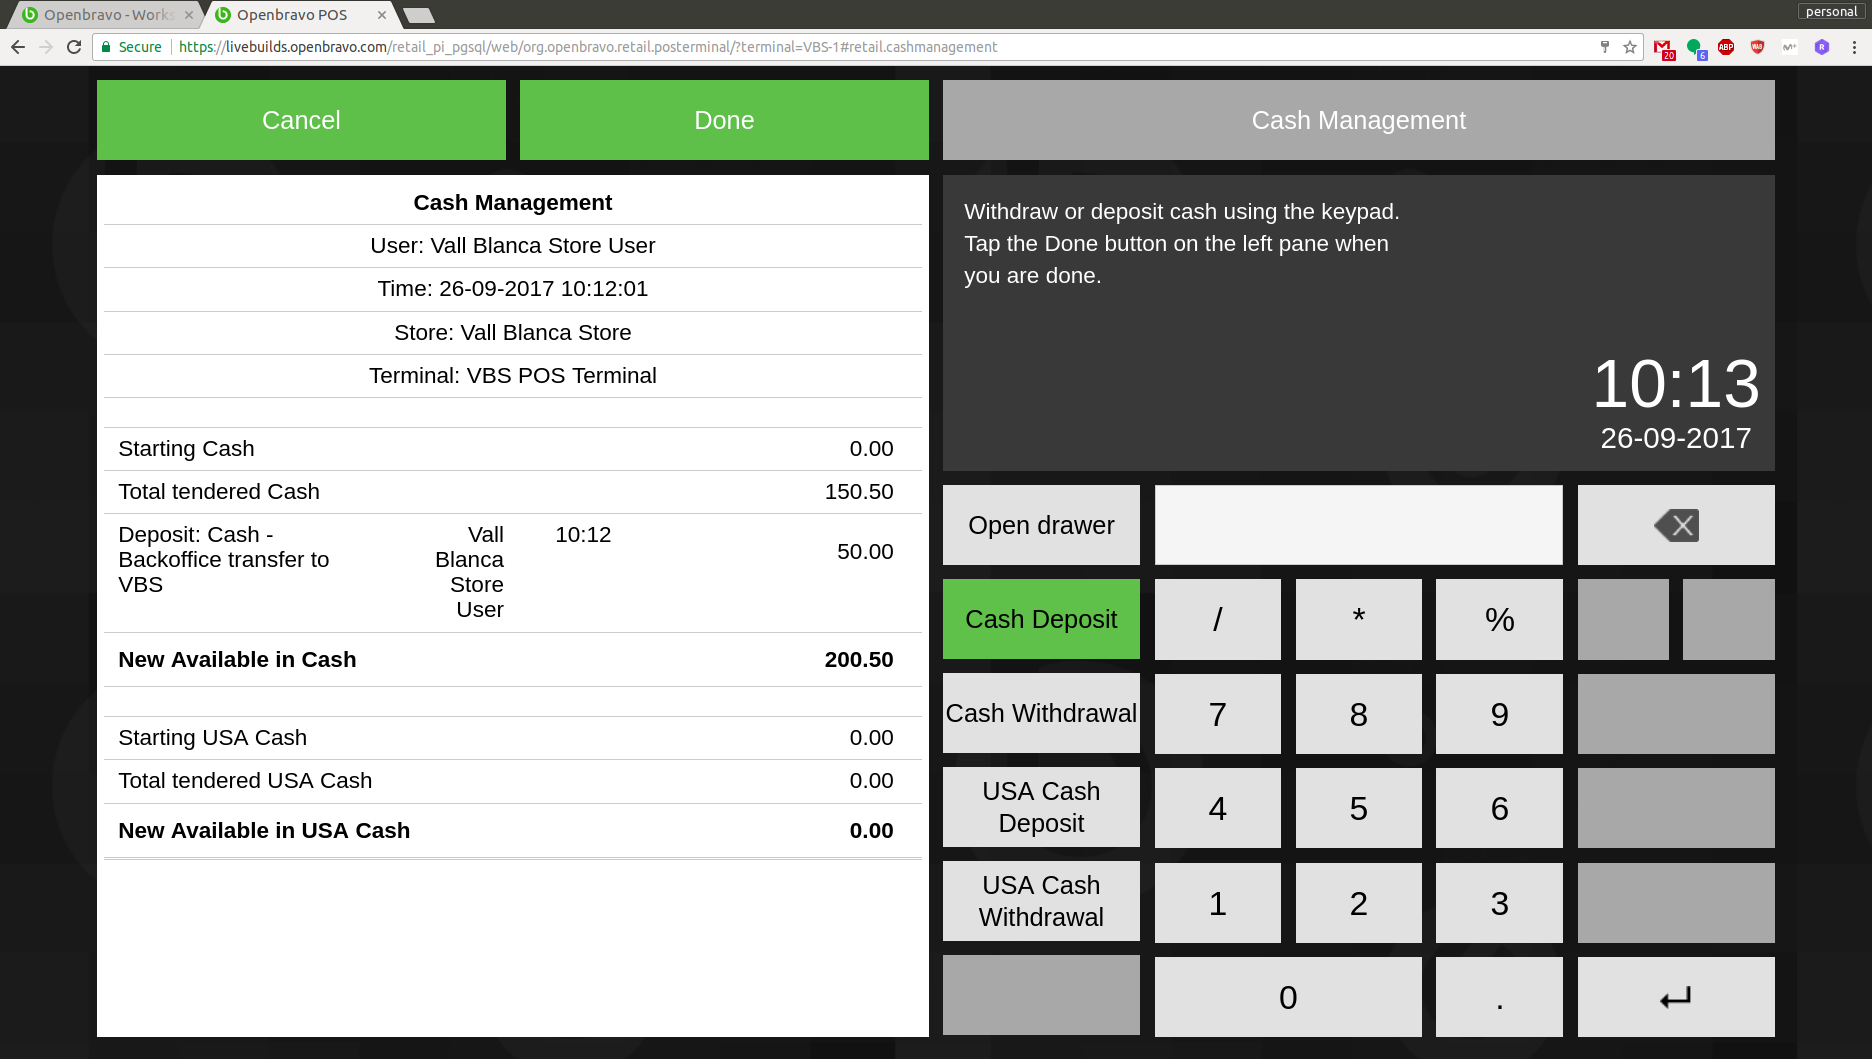Click the backspace delete key icon
The width and height of the screenshot is (1872, 1059).
coord(1676,525)
